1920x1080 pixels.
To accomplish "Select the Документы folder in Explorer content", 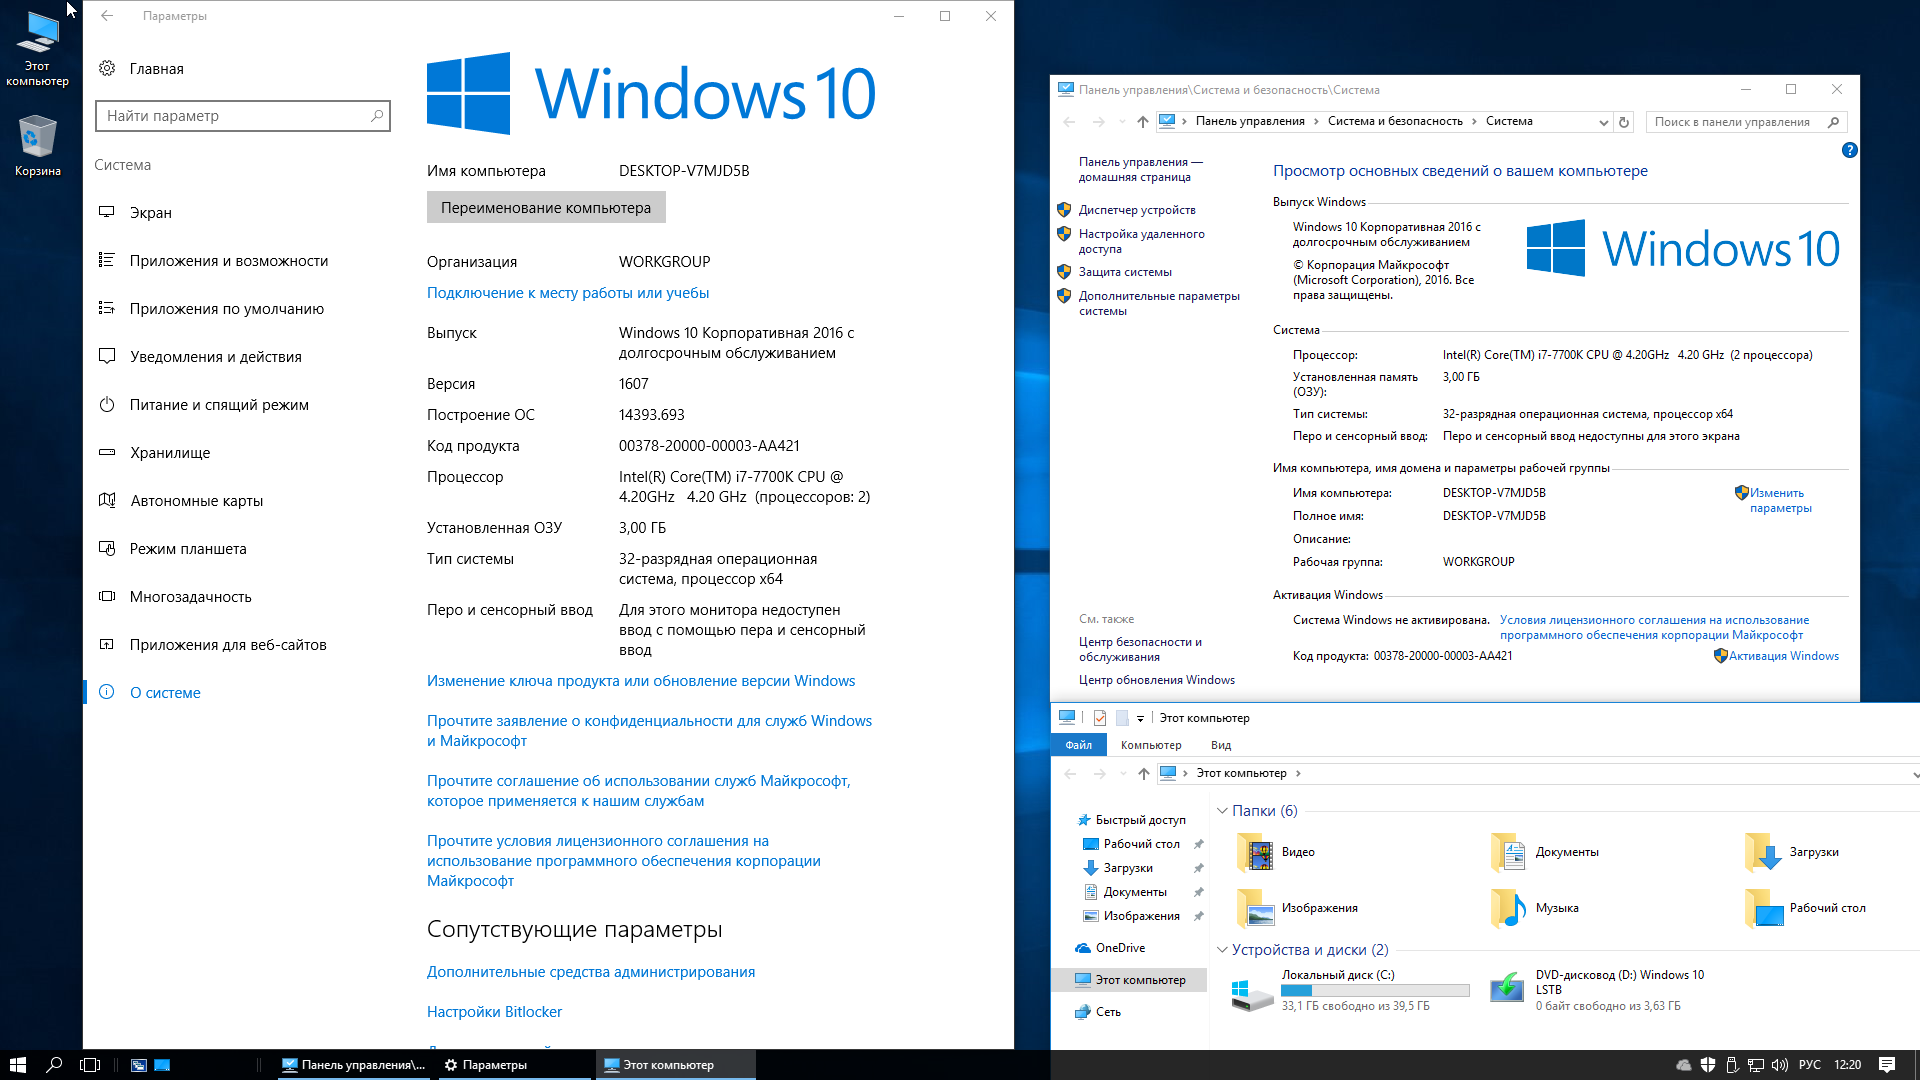I will coord(1546,852).
